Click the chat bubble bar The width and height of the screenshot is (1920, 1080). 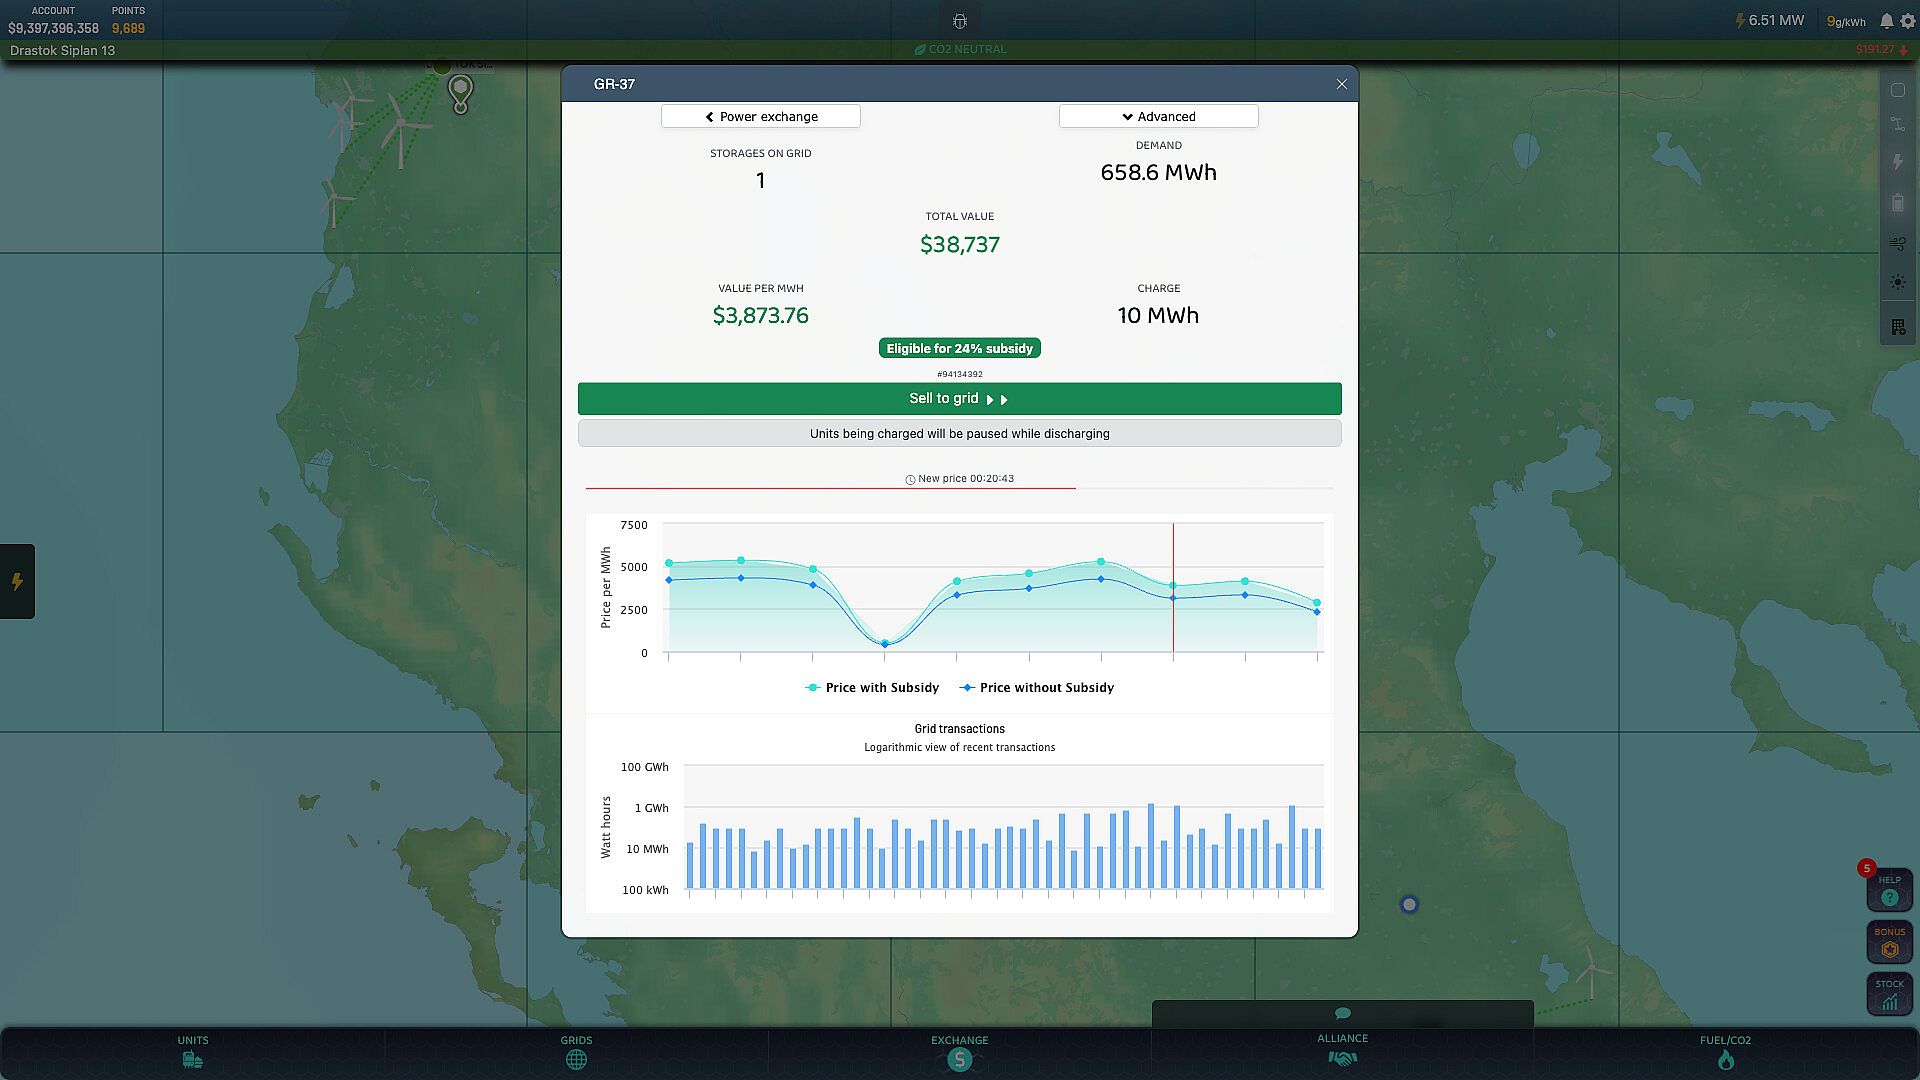click(x=1342, y=1013)
